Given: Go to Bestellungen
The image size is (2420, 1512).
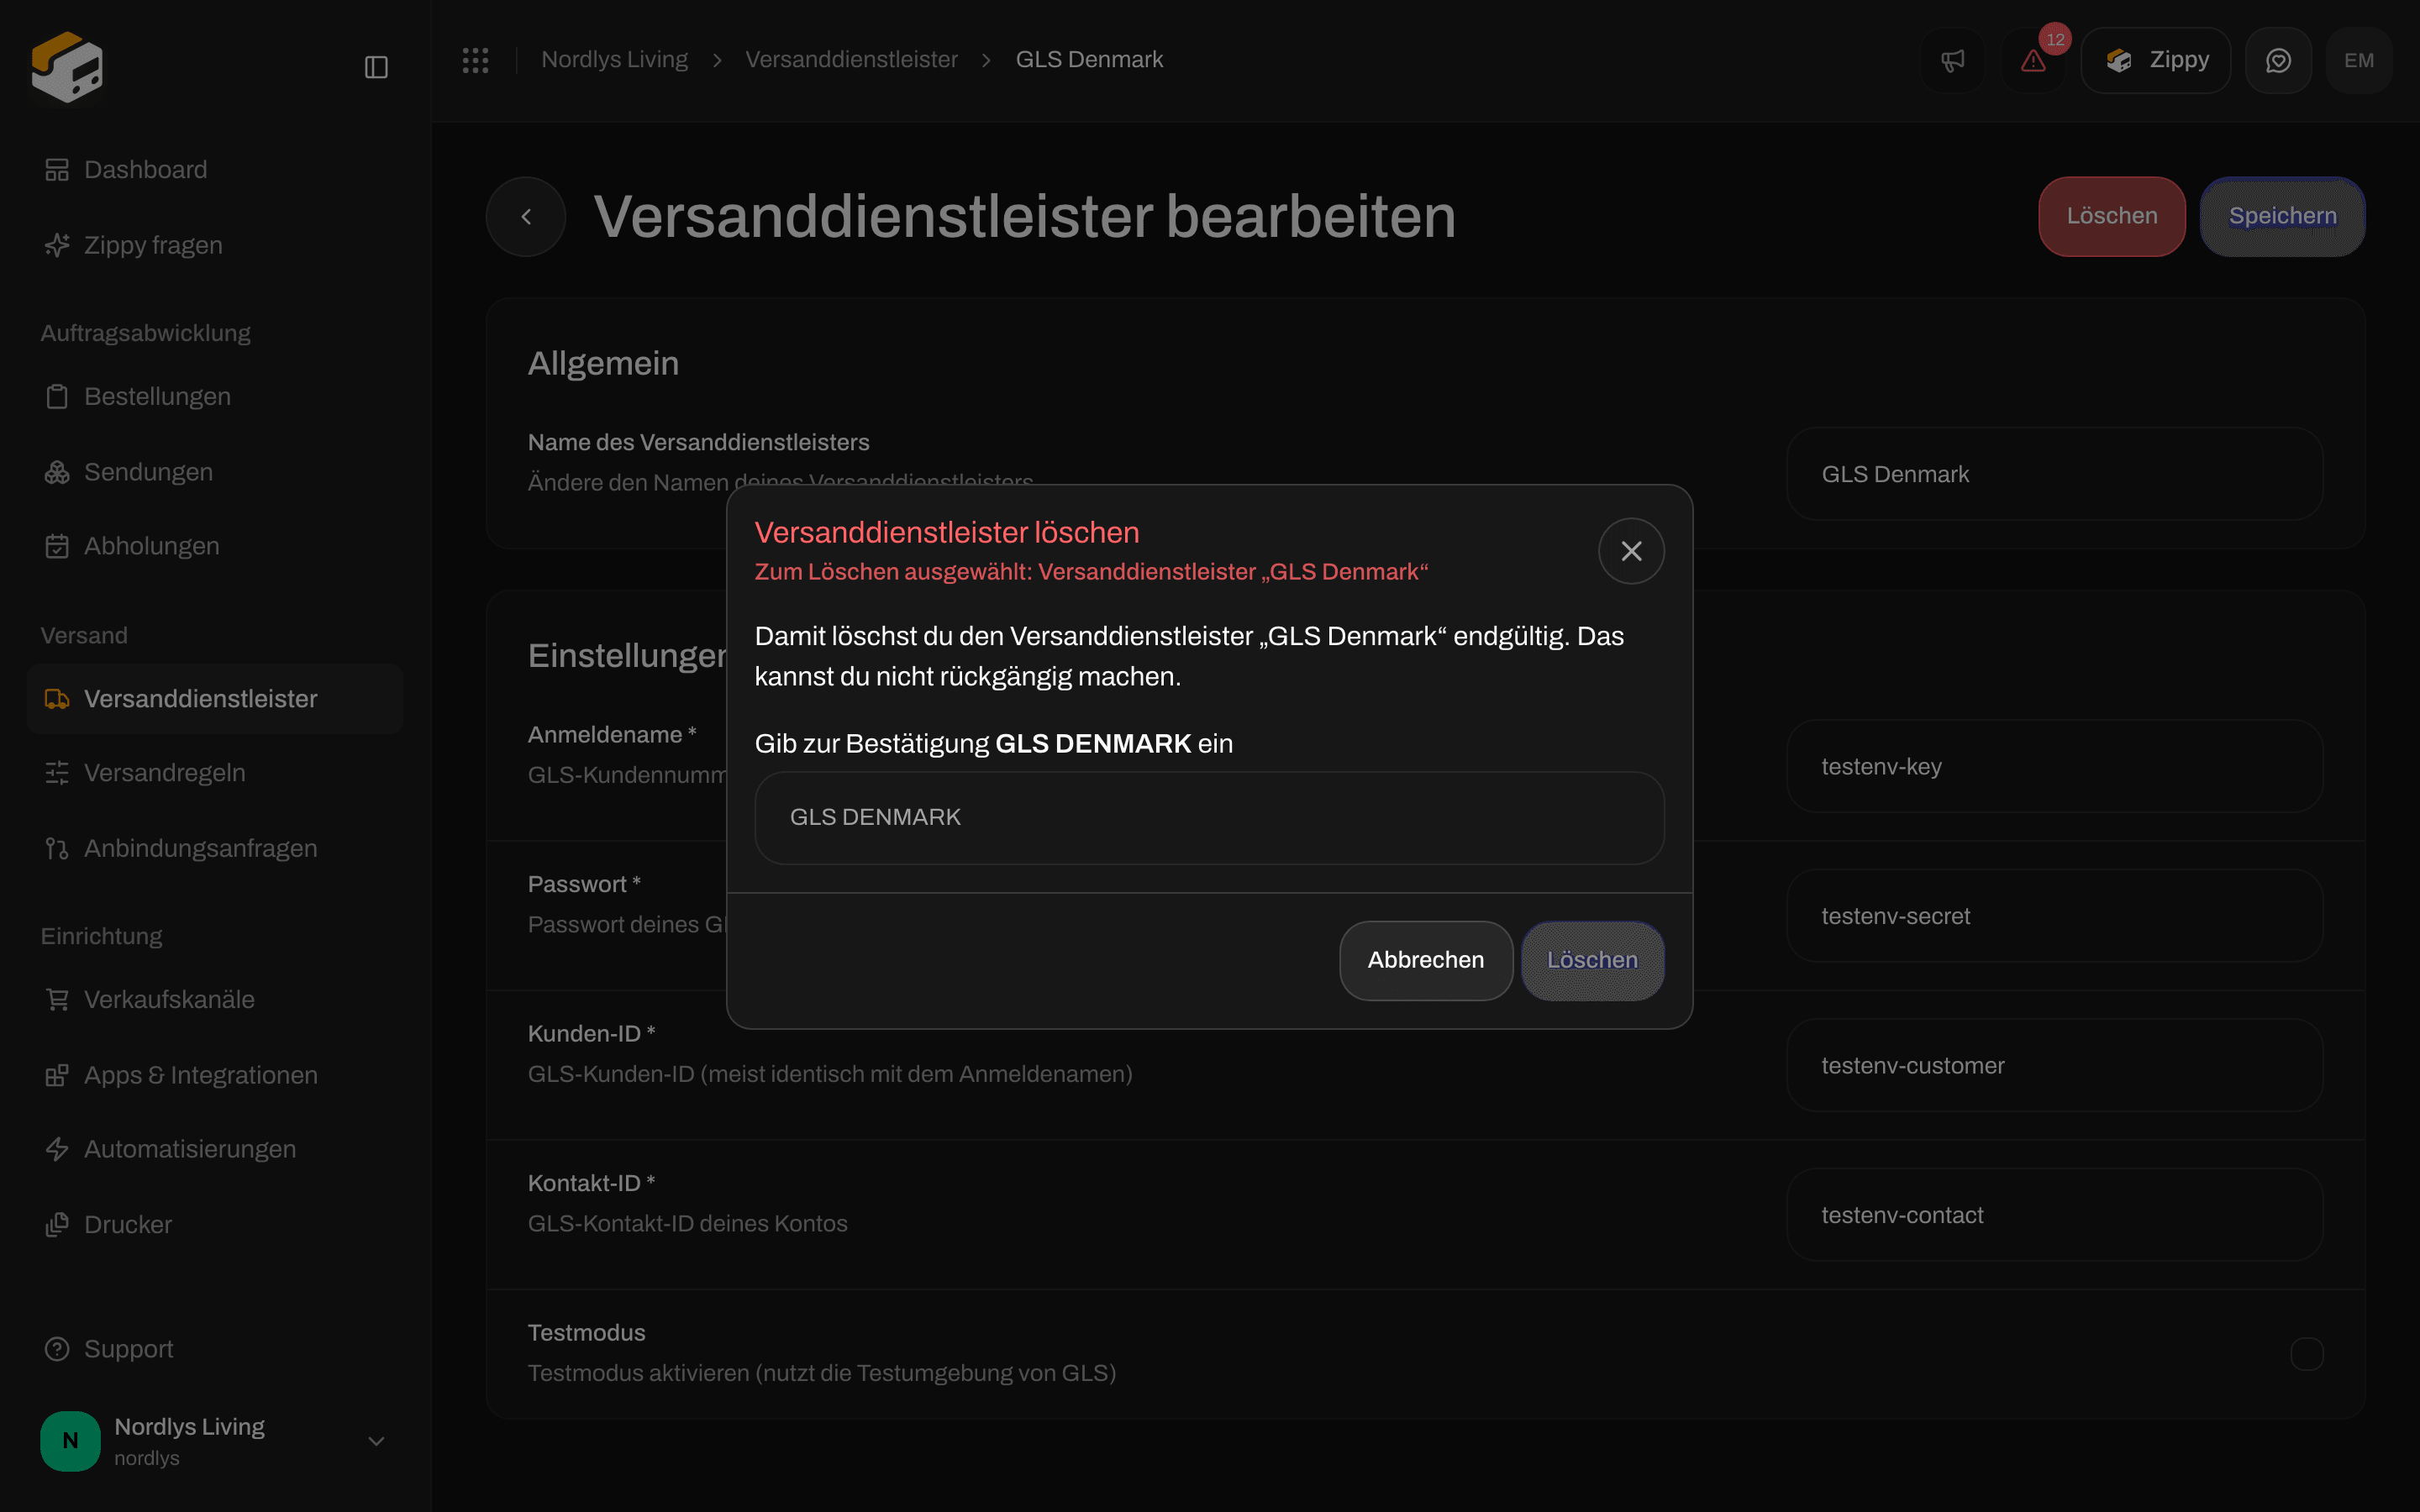Looking at the screenshot, I should coord(215,396).
